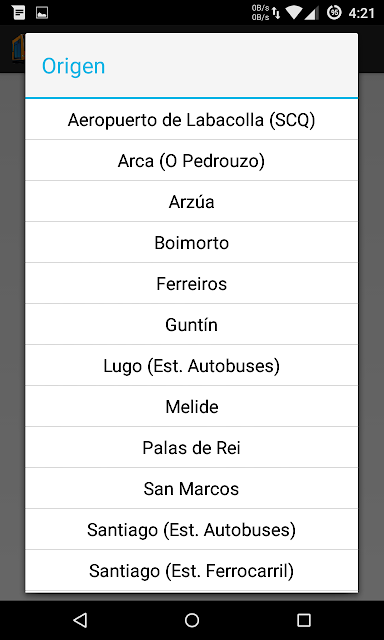Choose Arca (O Pedrouzo) from the list

click(x=191, y=160)
